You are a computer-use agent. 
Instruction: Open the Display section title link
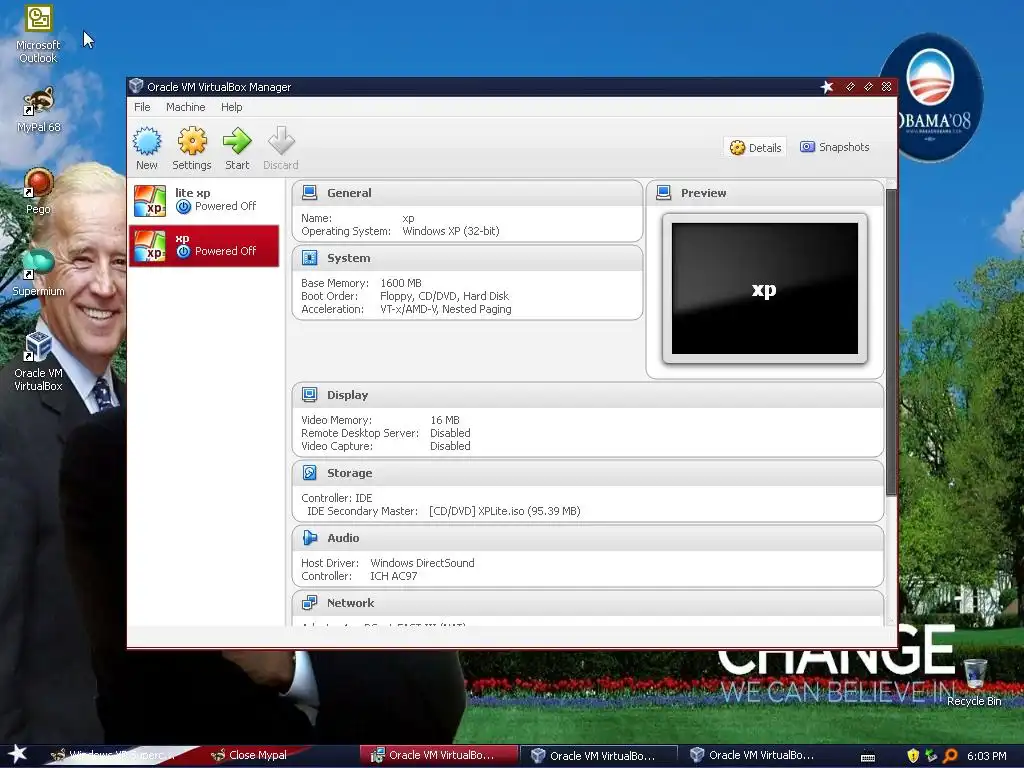(347, 395)
